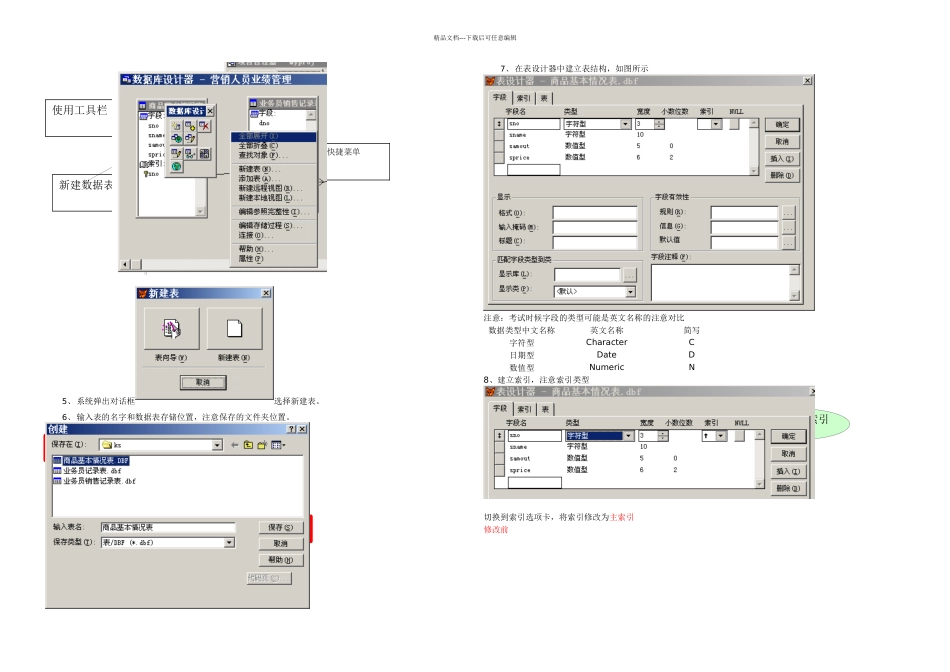Click width spinner for sno in step 7 designer
This screenshot has height=672, width=950.
(x=659, y=124)
